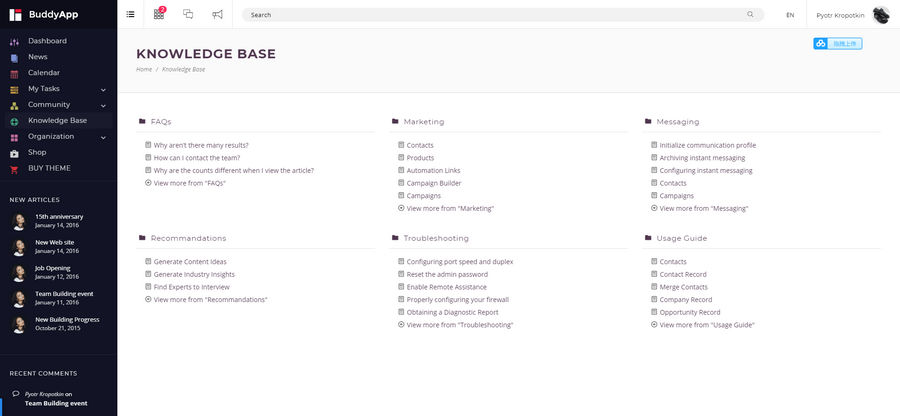This screenshot has width=900, height=416.
Task: Select Knowledge Base in the sidebar
Action: [x=57, y=120]
